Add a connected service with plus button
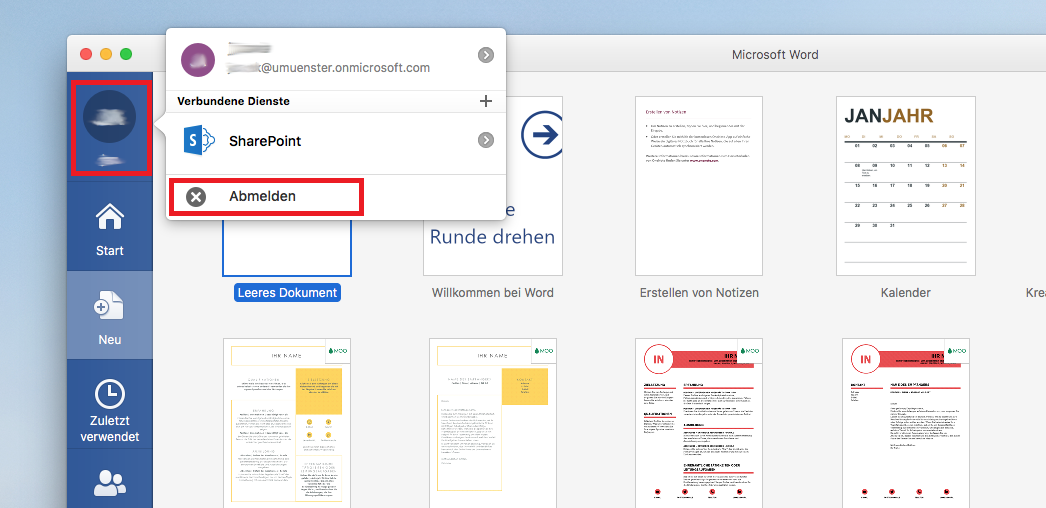 tap(486, 101)
